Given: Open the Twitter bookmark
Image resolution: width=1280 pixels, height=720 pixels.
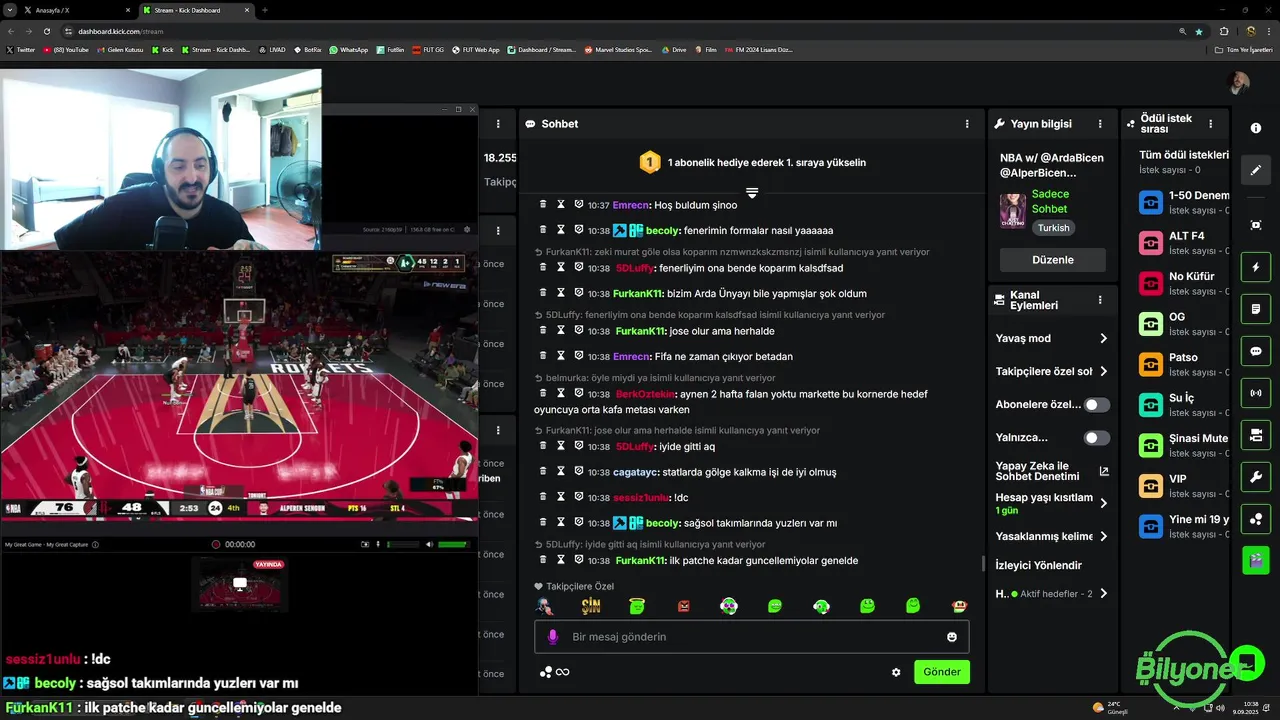Looking at the screenshot, I should 21,49.
